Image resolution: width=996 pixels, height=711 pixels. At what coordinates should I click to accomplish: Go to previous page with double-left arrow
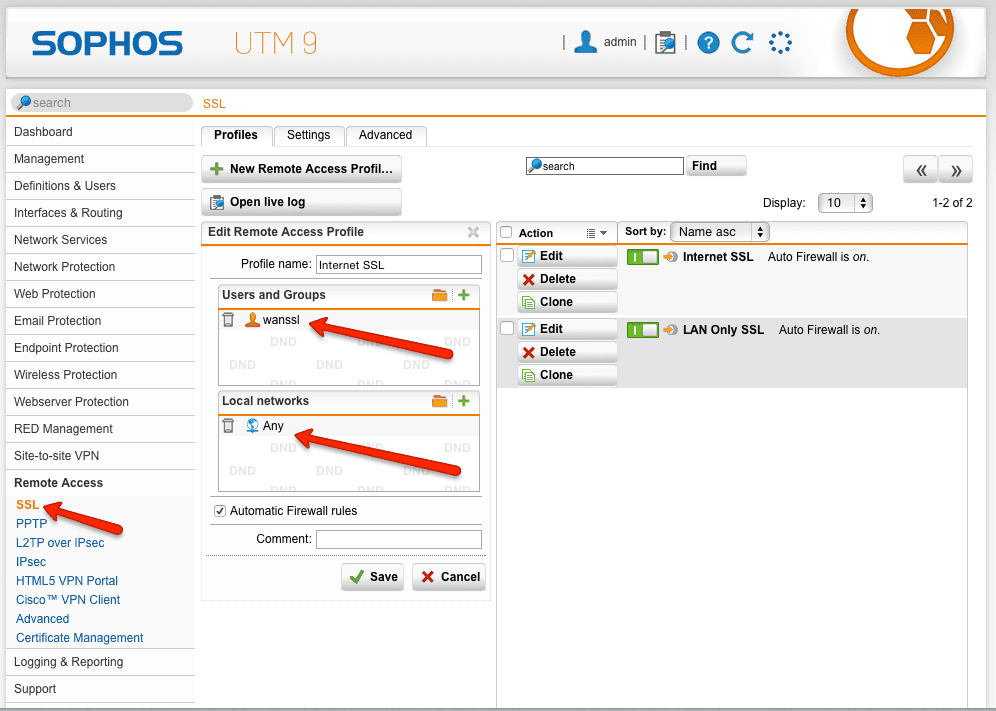click(x=921, y=170)
